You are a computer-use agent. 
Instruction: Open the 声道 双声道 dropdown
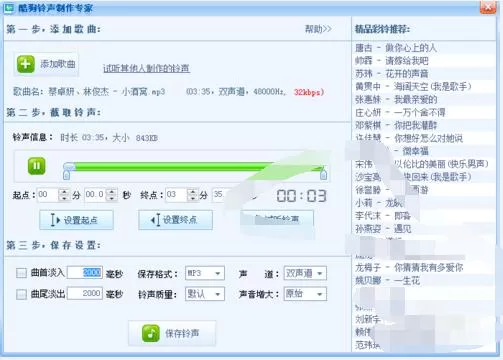pos(305,273)
